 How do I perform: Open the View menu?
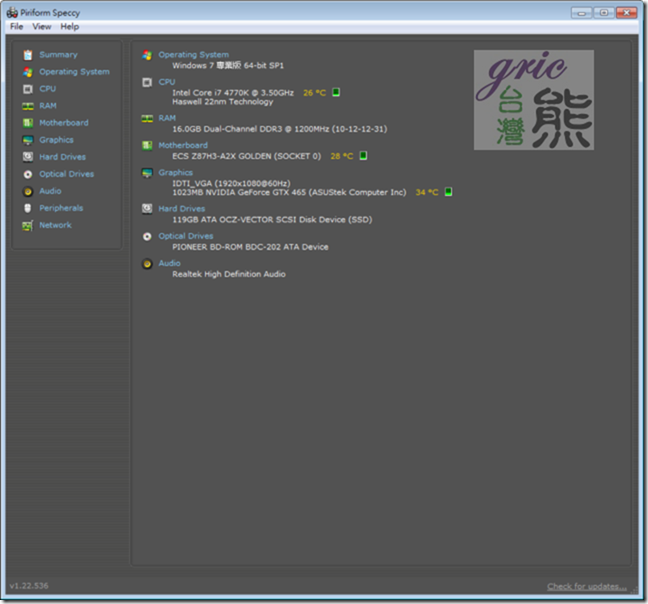(42, 26)
